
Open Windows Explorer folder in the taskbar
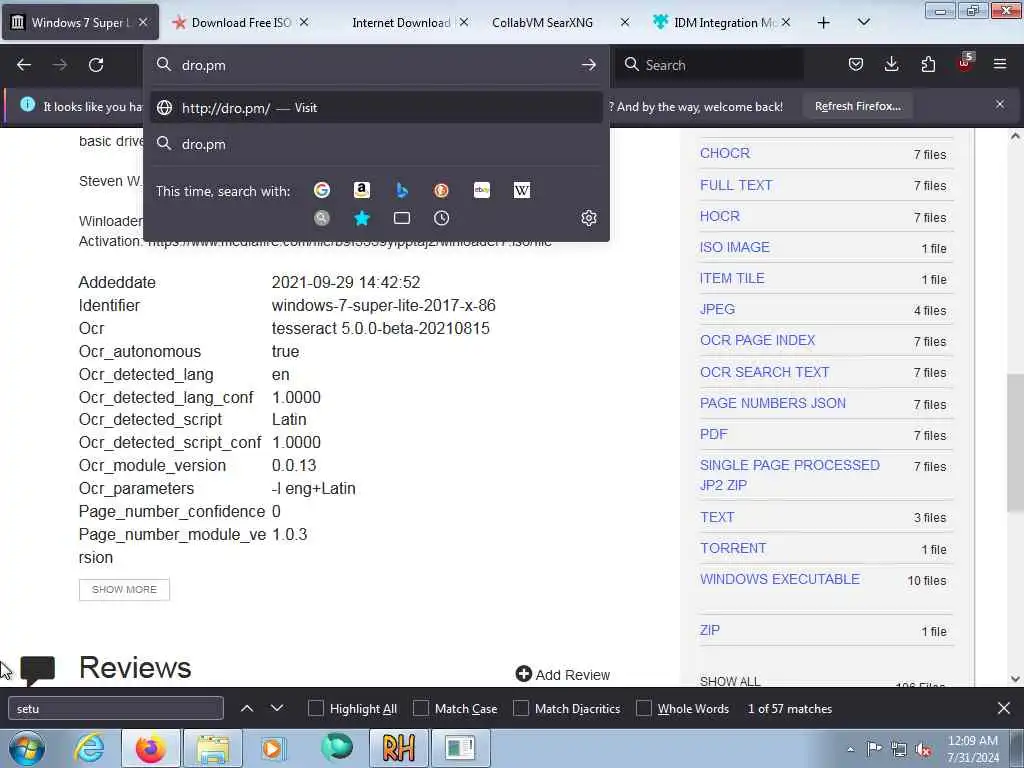click(213, 748)
